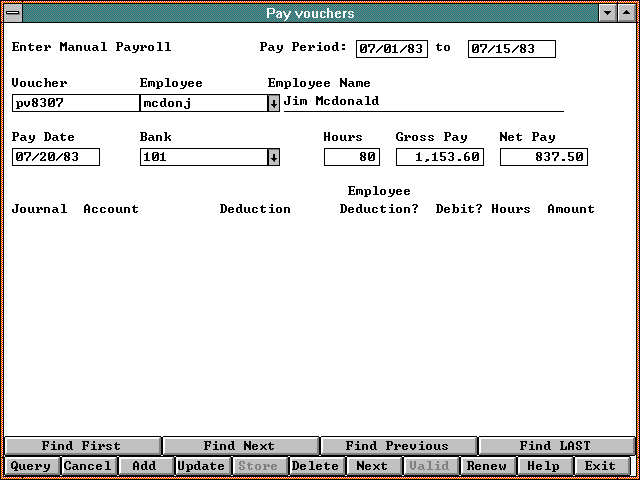Go to Next record button
This screenshot has width=640, height=480.
point(372,466)
